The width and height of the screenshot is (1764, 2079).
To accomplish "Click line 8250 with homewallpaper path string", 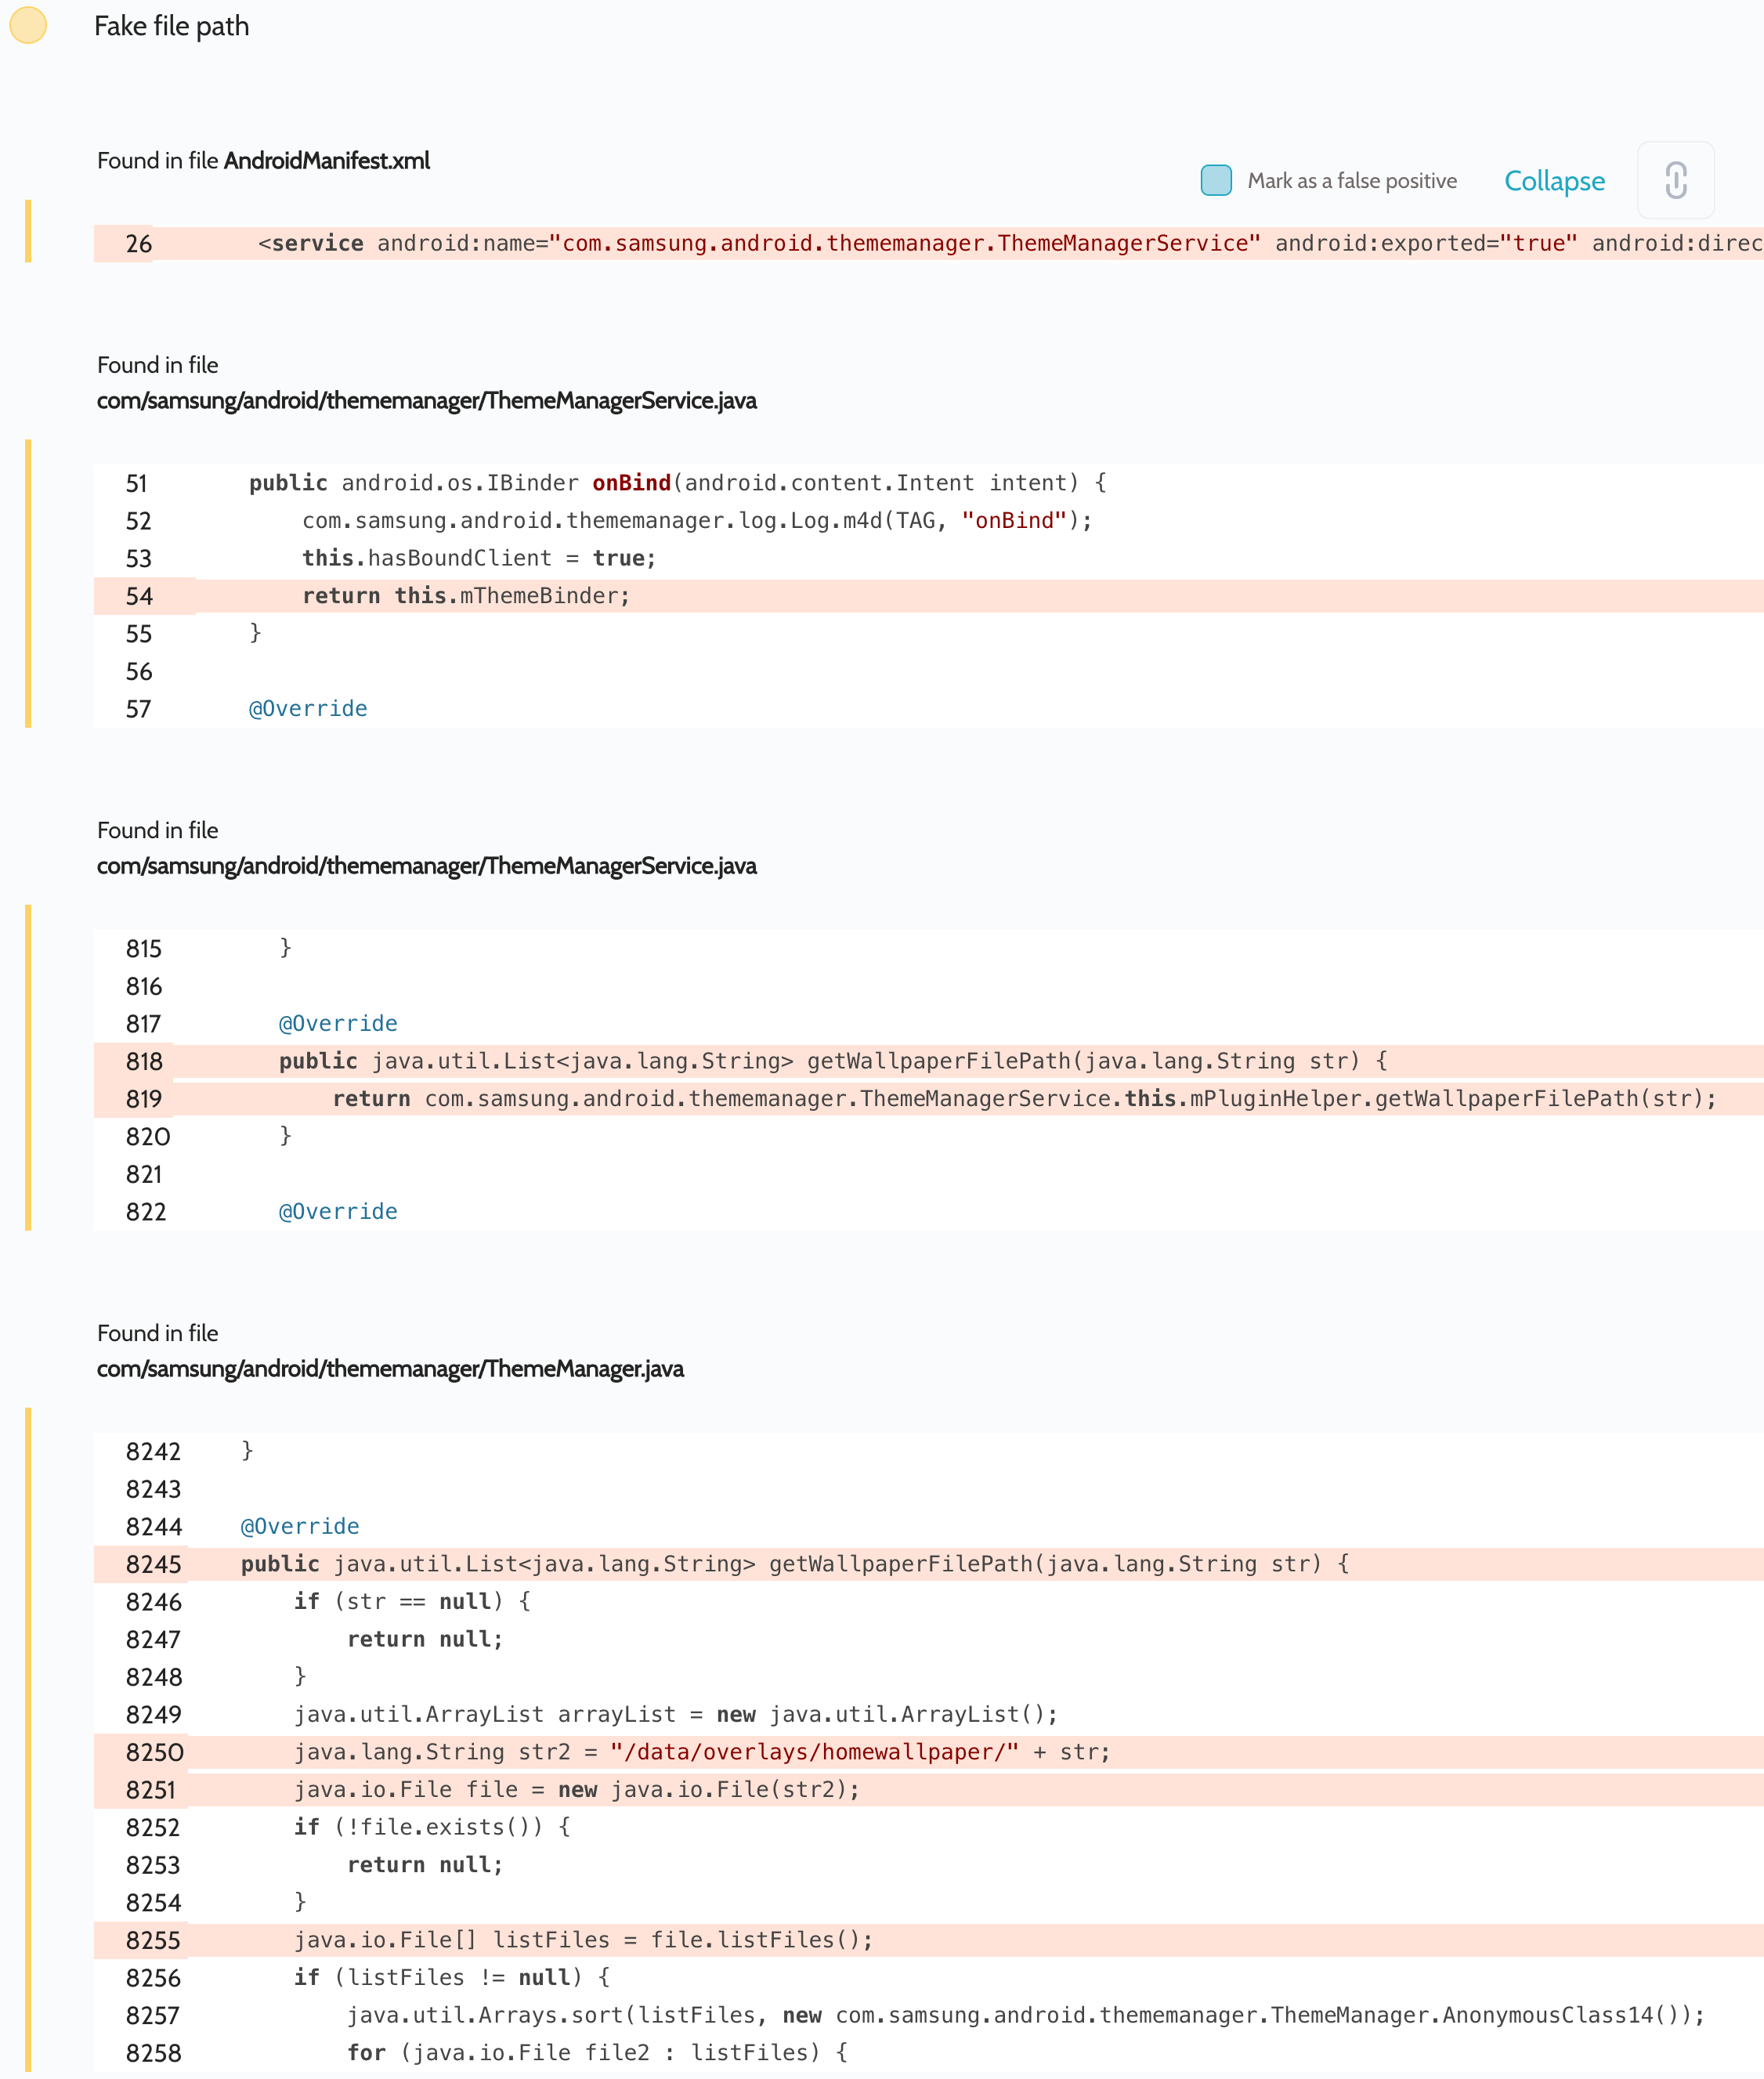I will click(701, 1752).
